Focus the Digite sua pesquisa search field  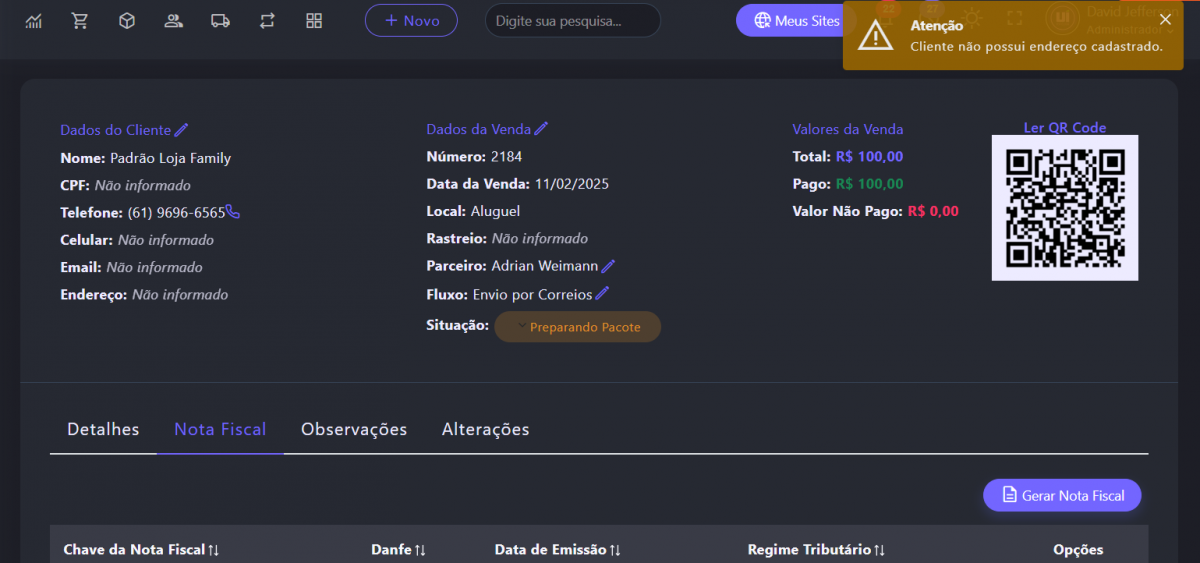pos(572,21)
